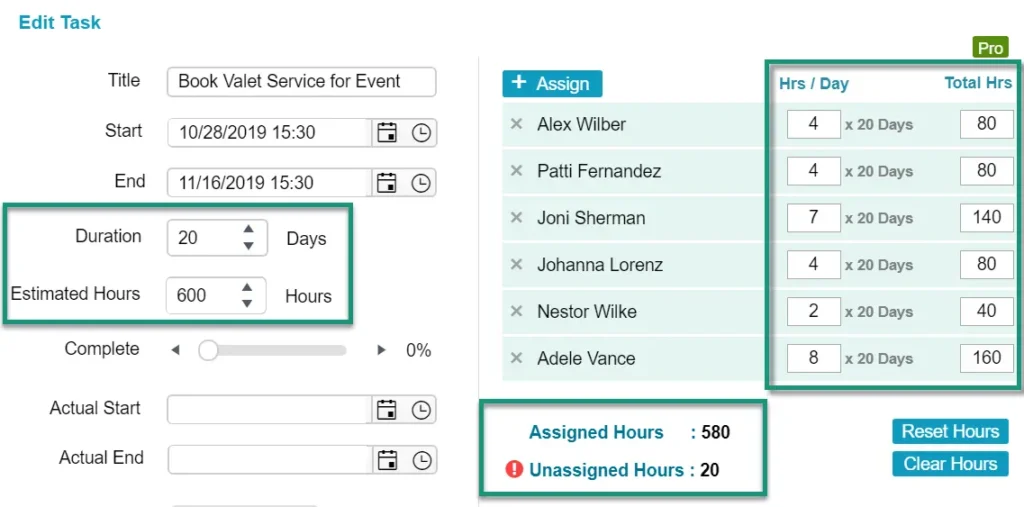1024x507 pixels.
Task: Increase Estimated Hours with up arrow
Action: point(248,287)
